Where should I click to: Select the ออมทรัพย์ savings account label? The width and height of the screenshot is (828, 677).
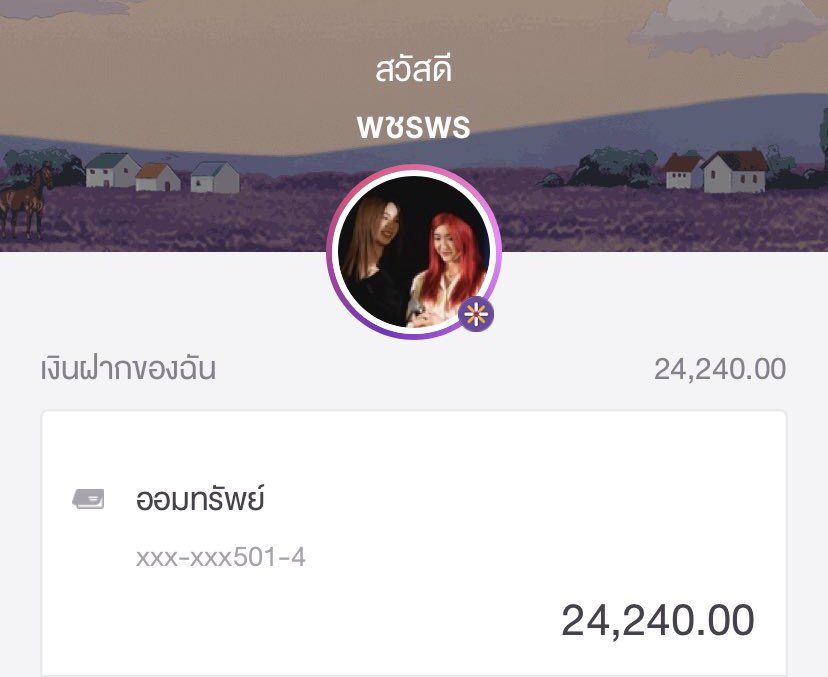click(x=200, y=499)
